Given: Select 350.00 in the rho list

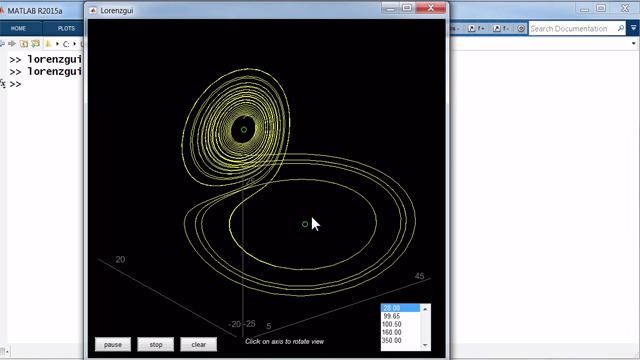Looking at the screenshot, I should pyautogui.click(x=400, y=340).
